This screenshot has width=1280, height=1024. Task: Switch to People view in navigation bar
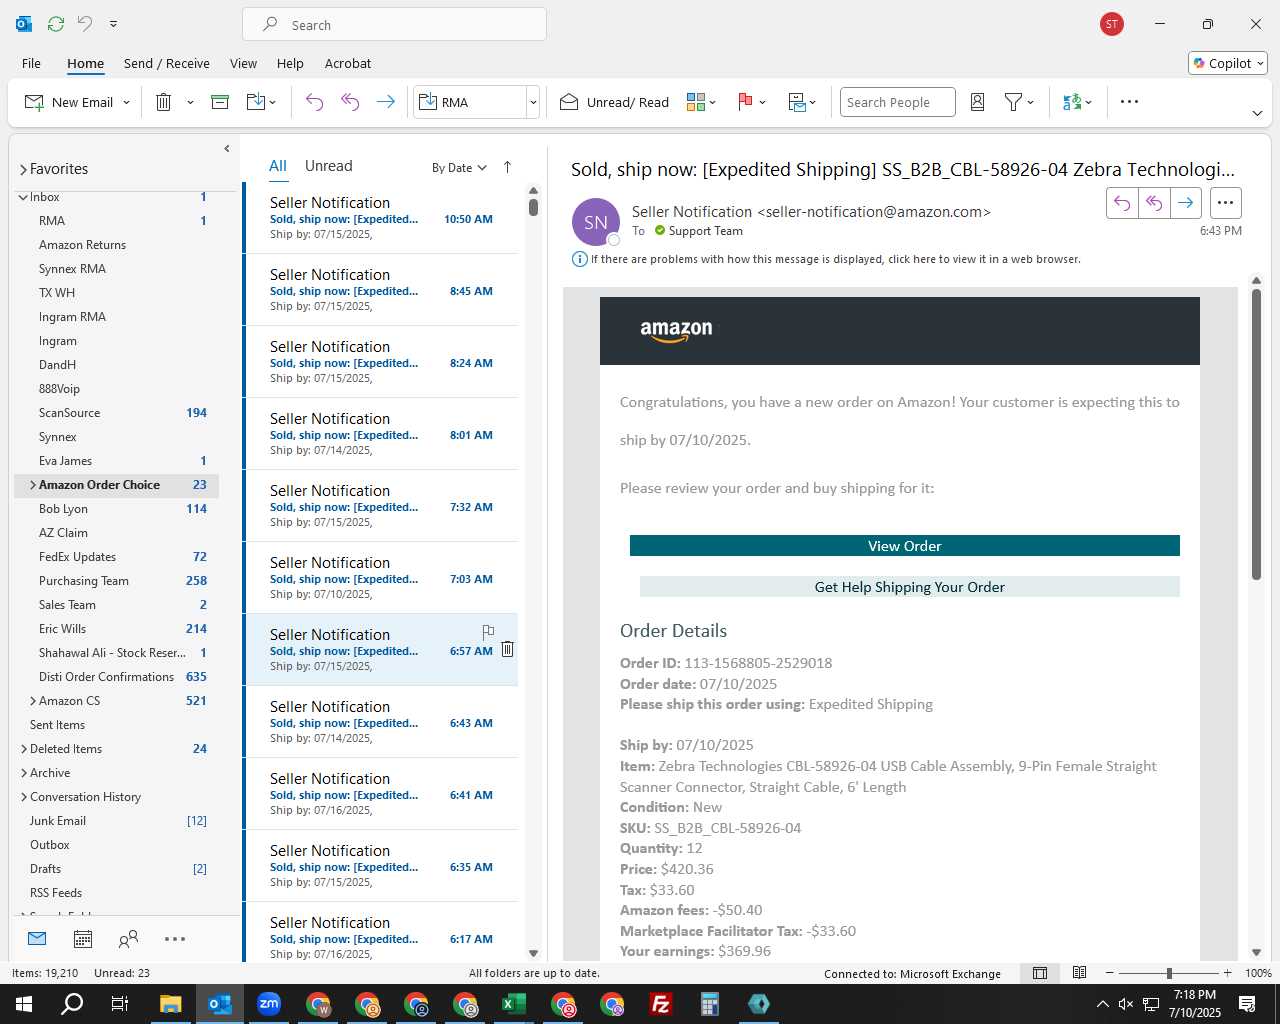[x=128, y=938]
